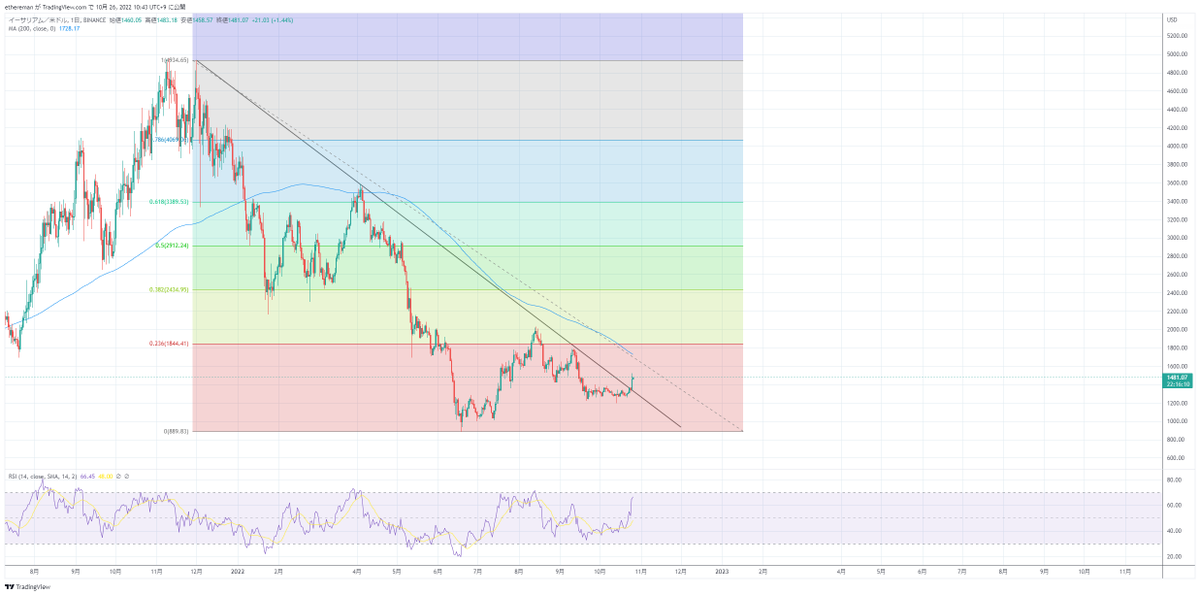Click the 2023 label on time axis
This screenshot has width=1200, height=595.
pos(721,572)
